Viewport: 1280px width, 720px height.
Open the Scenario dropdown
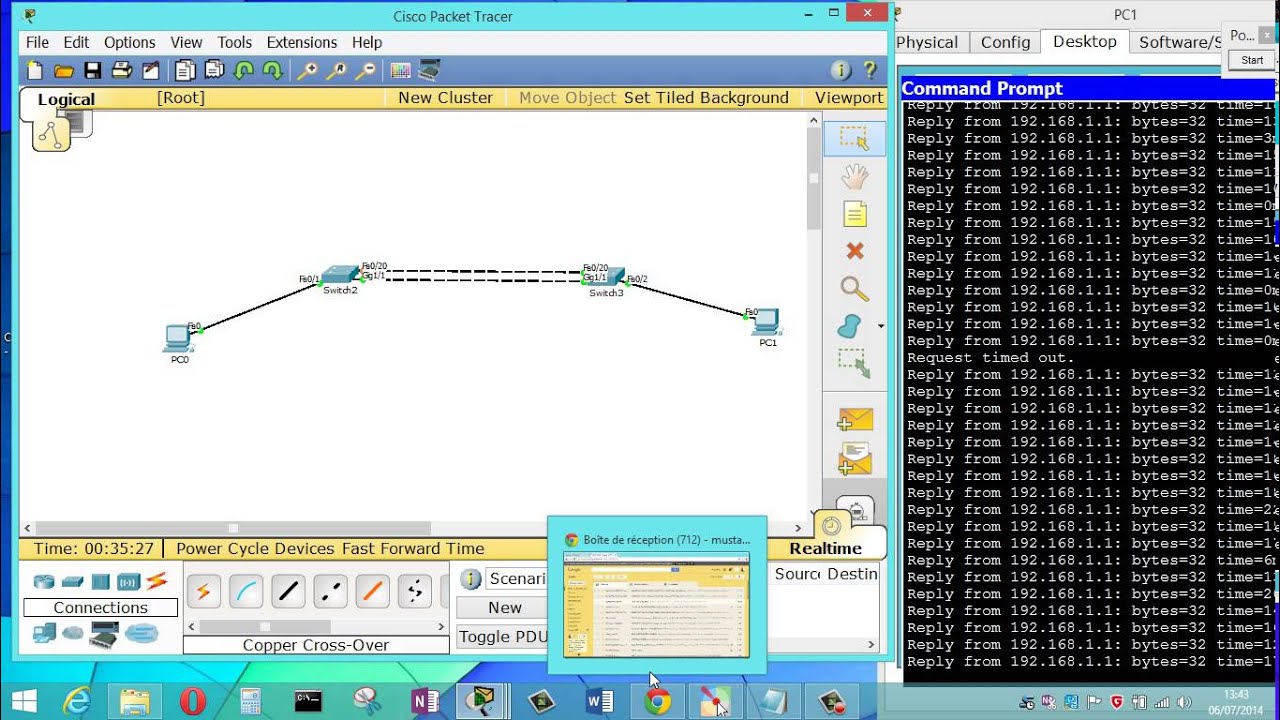pyautogui.click(x=516, y=578)
